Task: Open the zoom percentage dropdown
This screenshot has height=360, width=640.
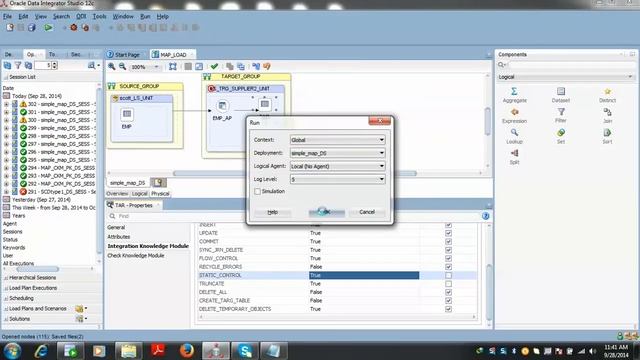Action: coord(156,67)
